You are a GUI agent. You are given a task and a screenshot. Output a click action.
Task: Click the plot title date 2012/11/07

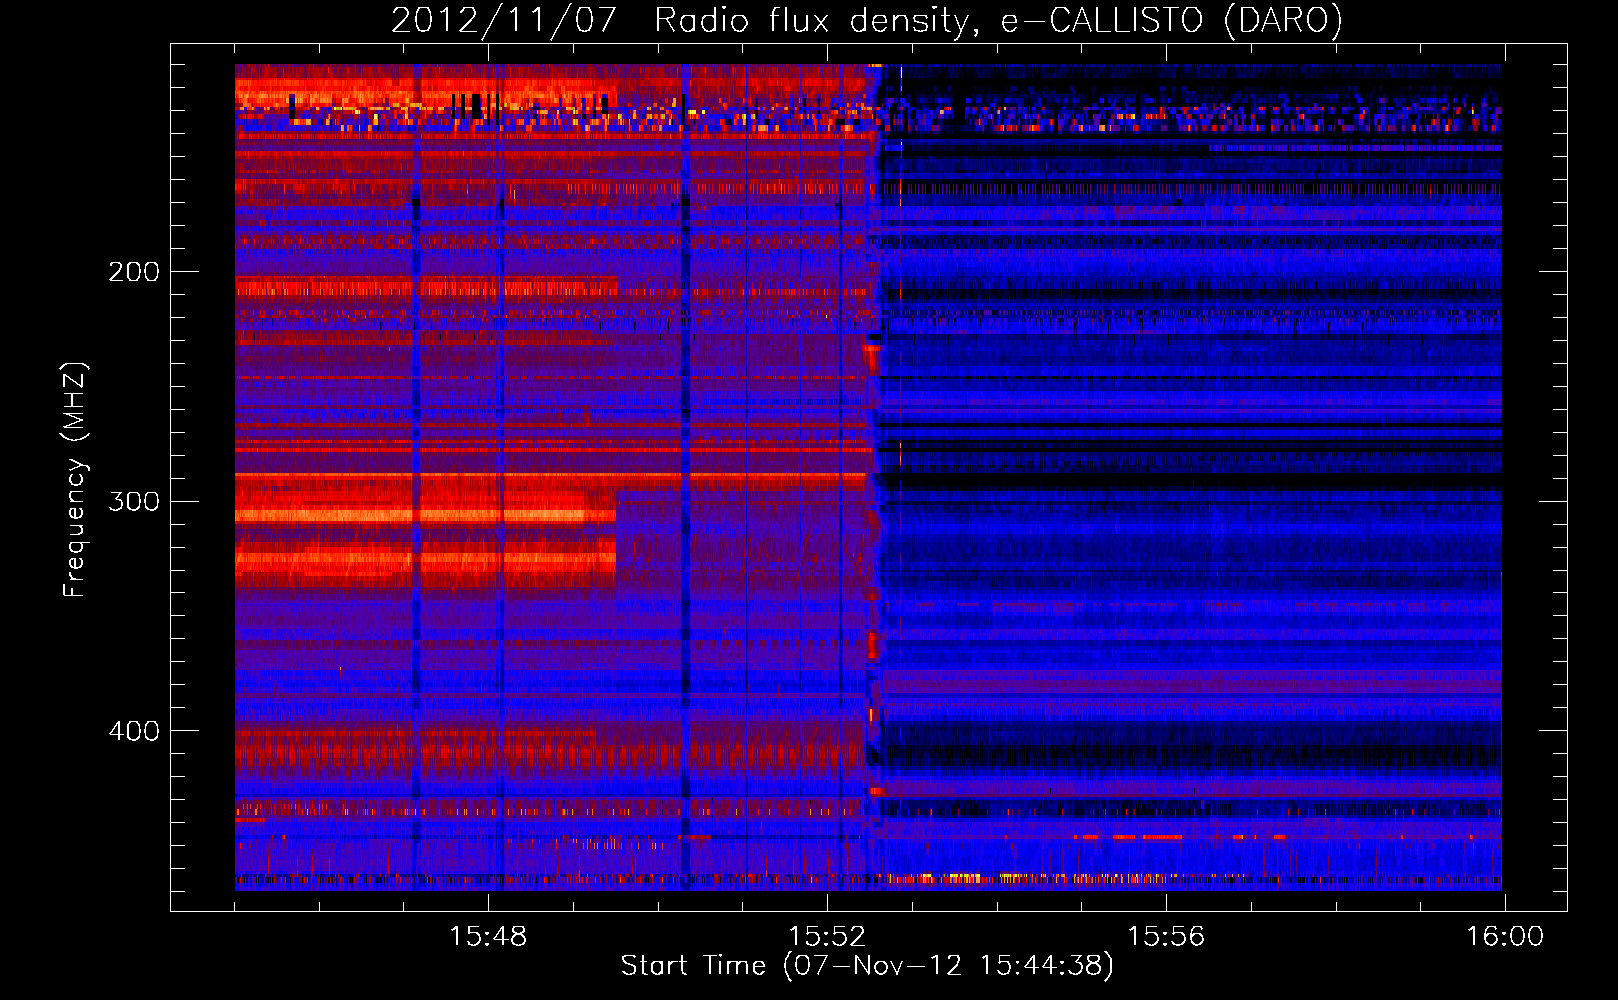tap(504, 21)
